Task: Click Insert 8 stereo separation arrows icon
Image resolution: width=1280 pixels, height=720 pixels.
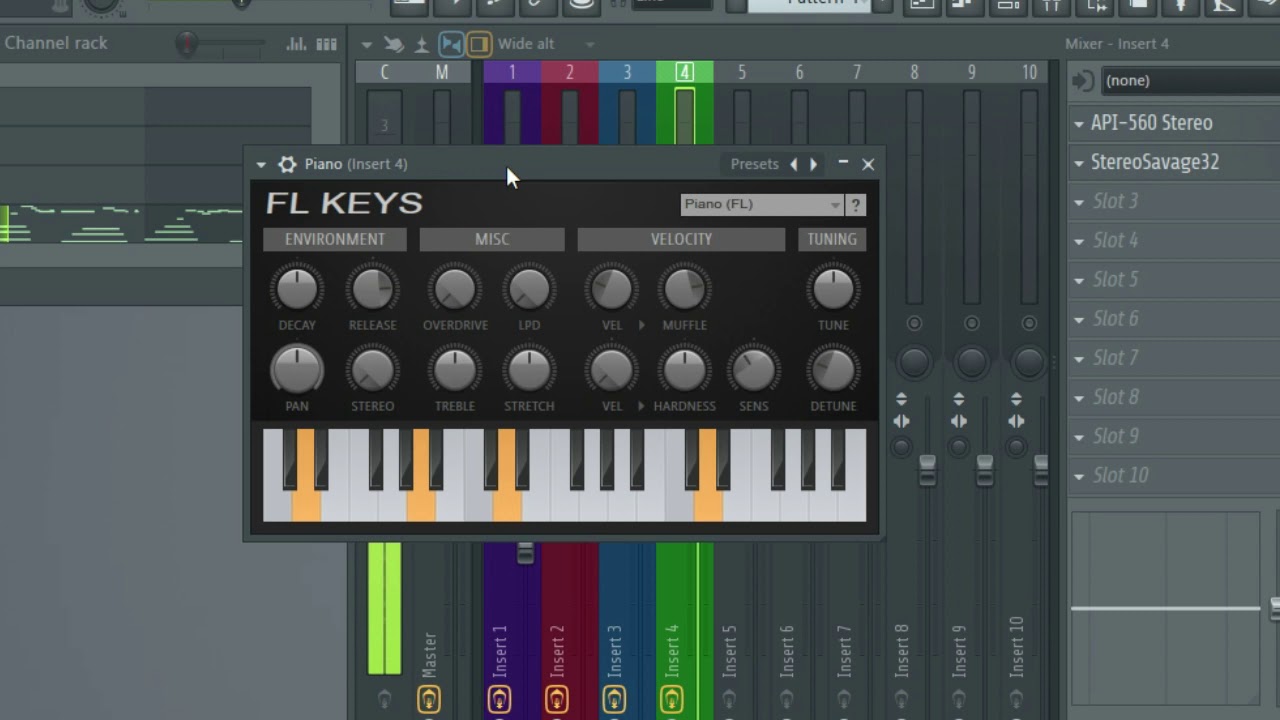Action: point(901,421)
